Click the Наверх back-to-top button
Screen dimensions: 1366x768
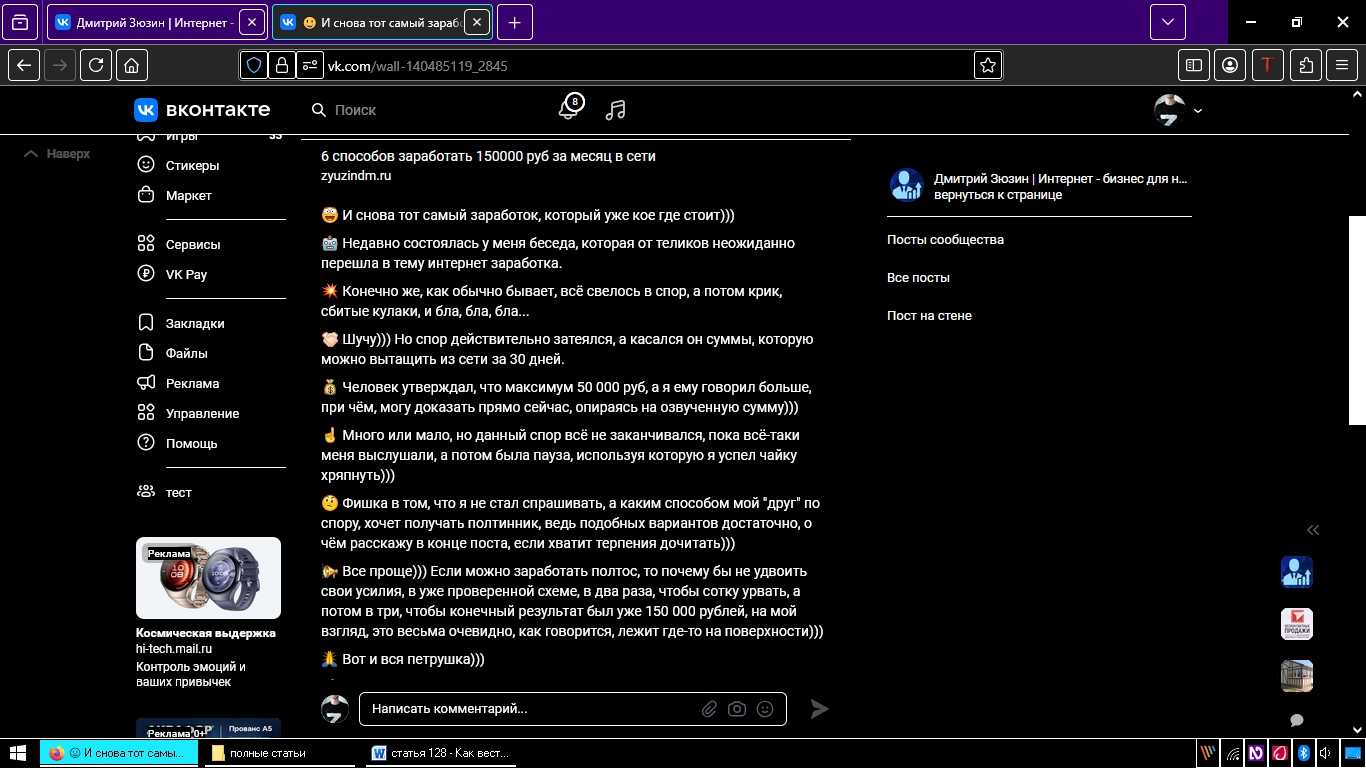pos(57,154)
